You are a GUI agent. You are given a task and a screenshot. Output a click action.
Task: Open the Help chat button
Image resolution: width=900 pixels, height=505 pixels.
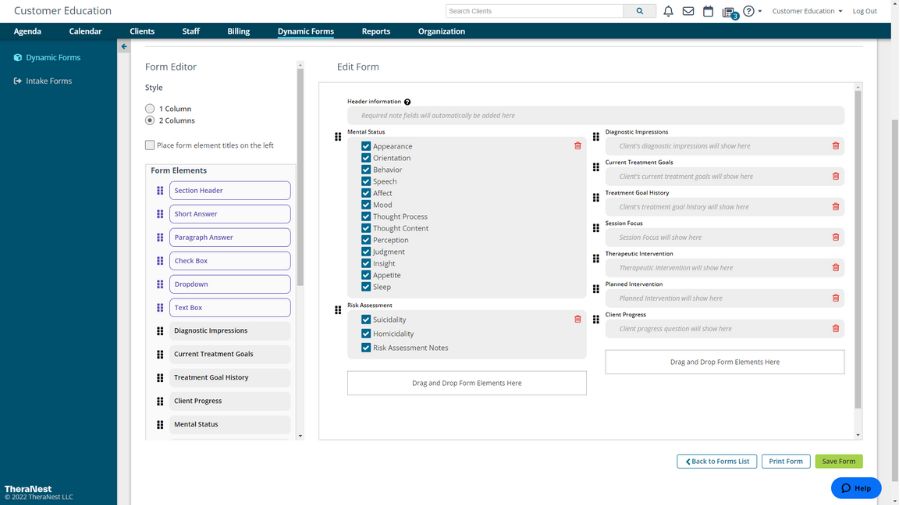856,488
